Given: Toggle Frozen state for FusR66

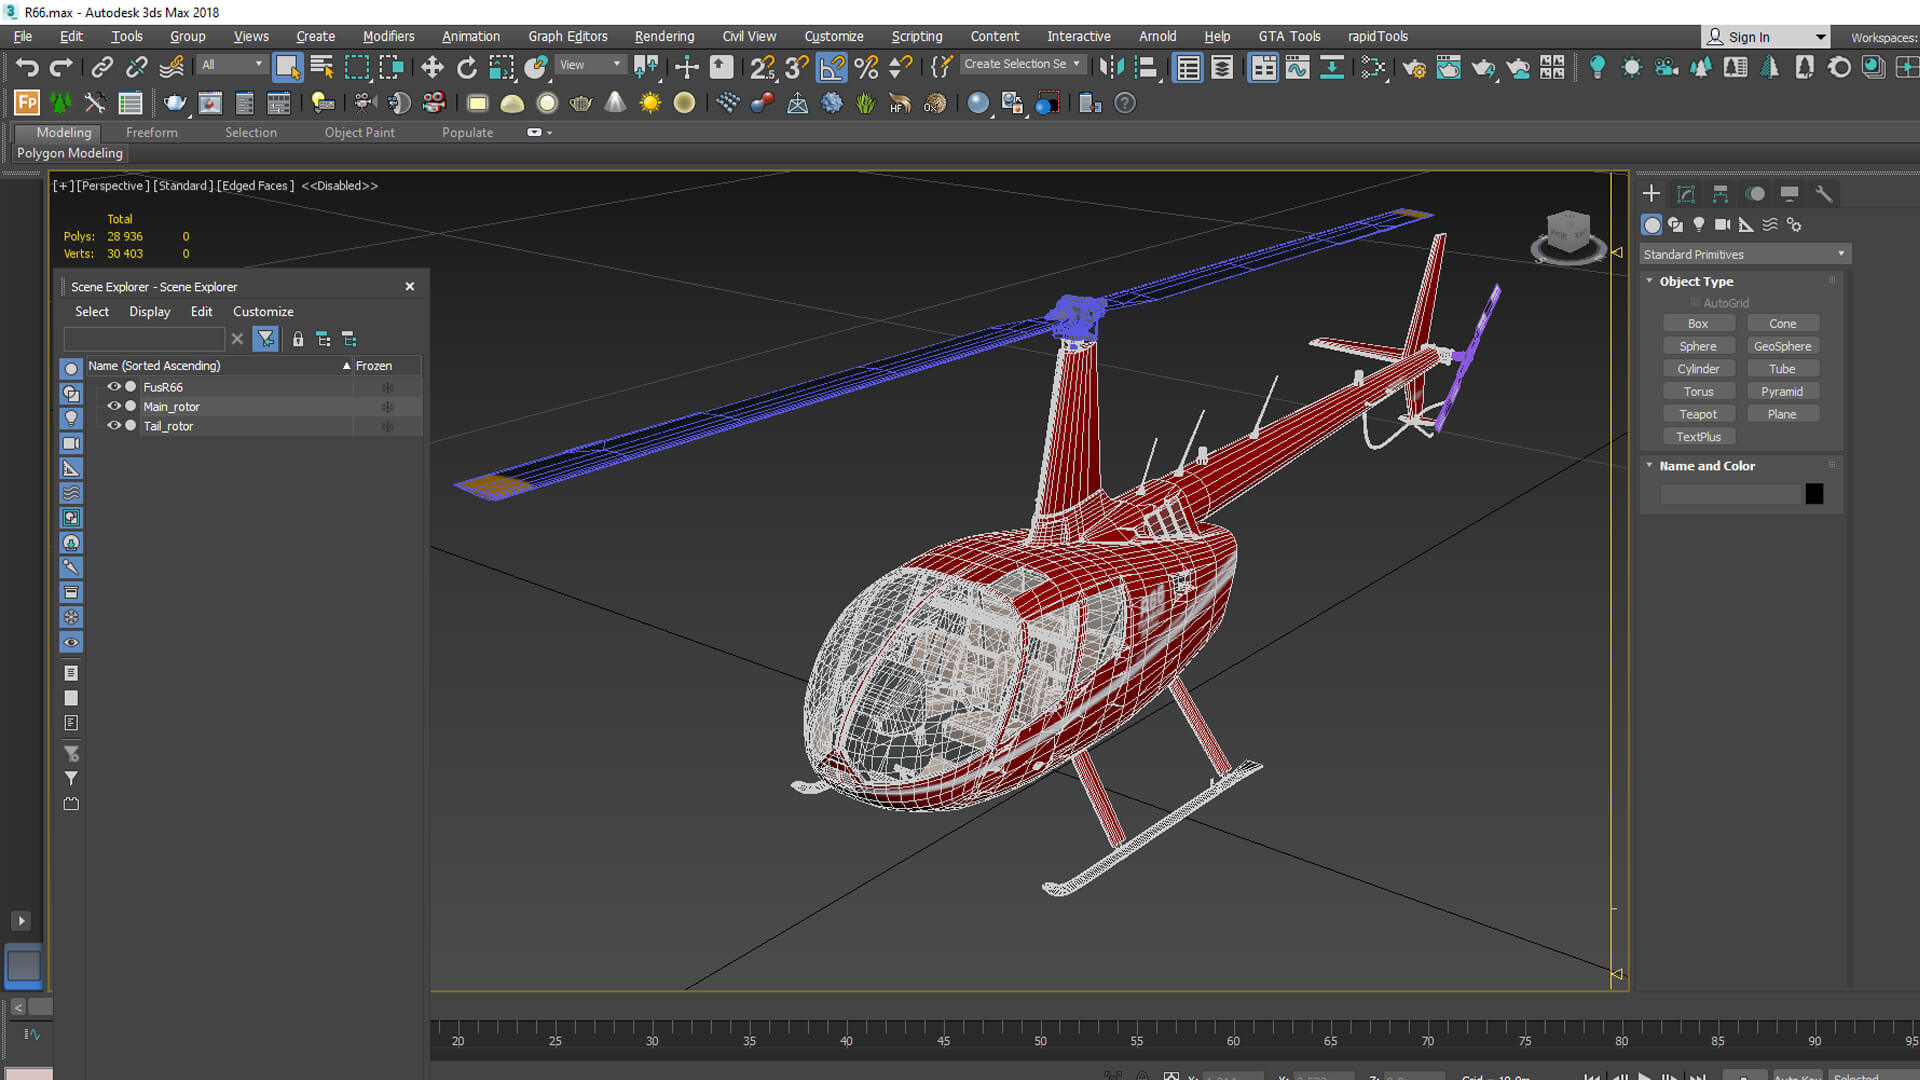Looking at the screenshot, I should (387, 387).
